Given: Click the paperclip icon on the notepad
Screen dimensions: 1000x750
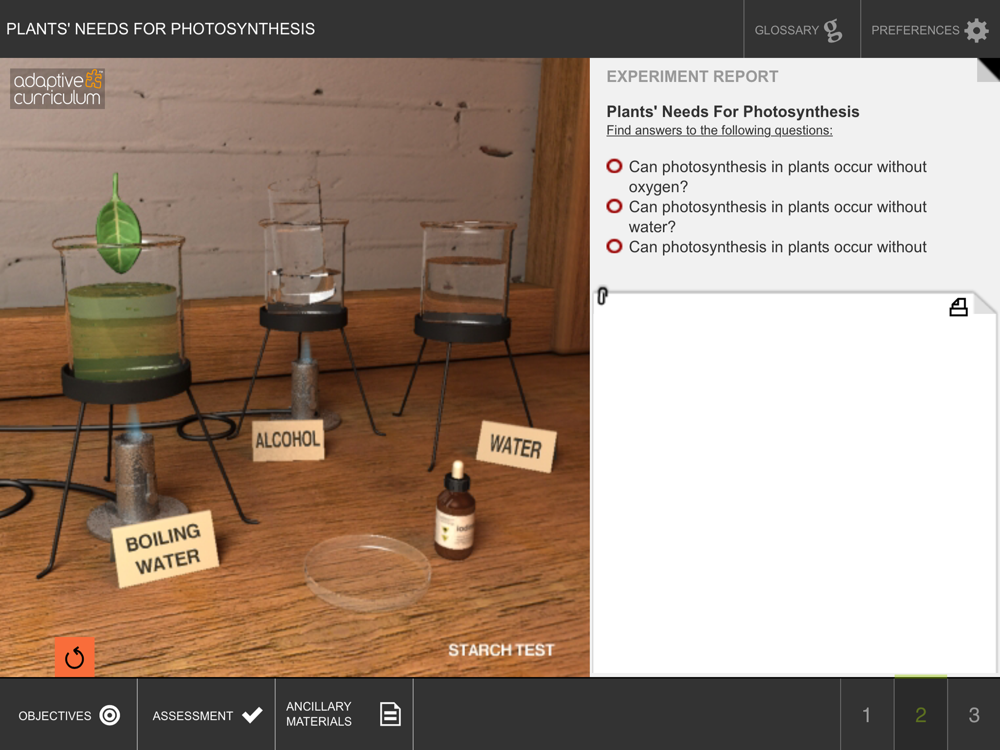Looking at the screenshot, I should [602, 296].
